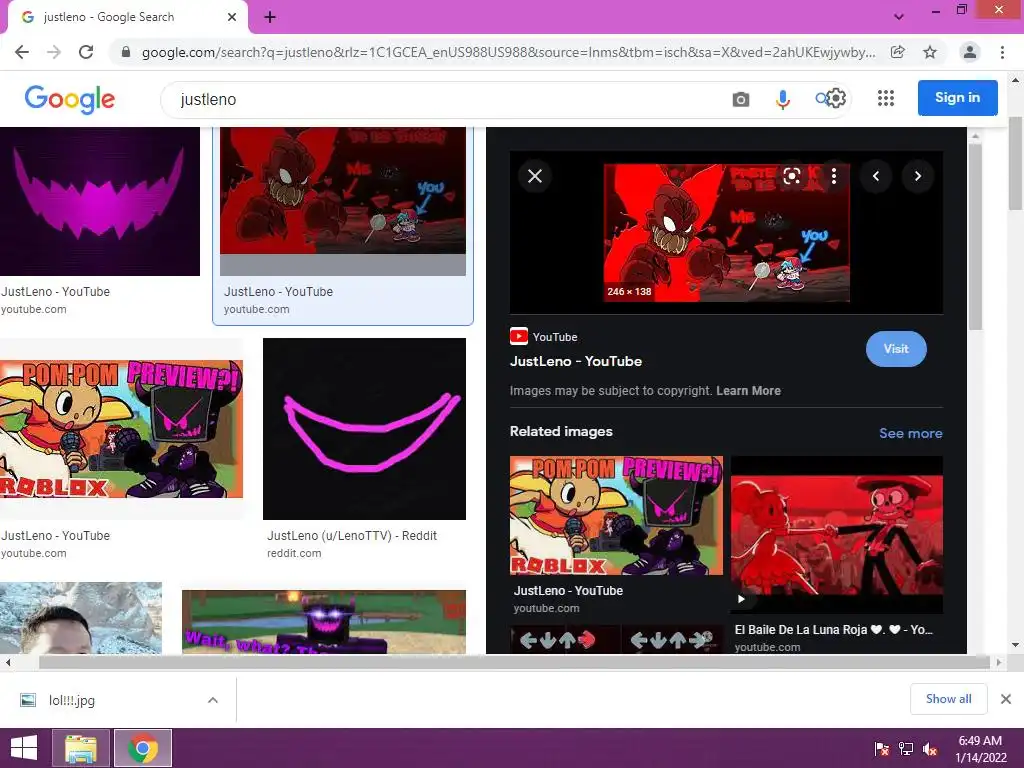Open the Chrome three-dot menu
1024x768 pixels.
pyautogui.click(x=1002, y=52)
